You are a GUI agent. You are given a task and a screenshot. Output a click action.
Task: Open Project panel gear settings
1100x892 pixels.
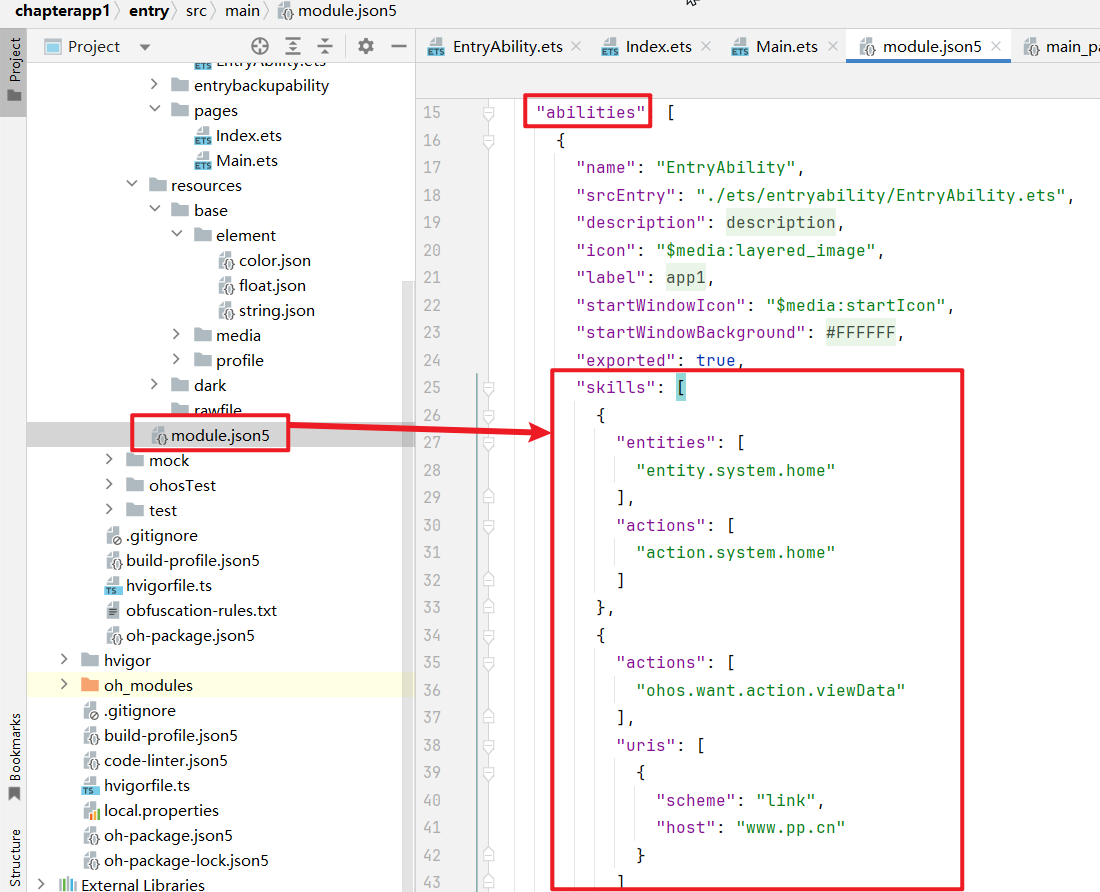coord(365,46)
